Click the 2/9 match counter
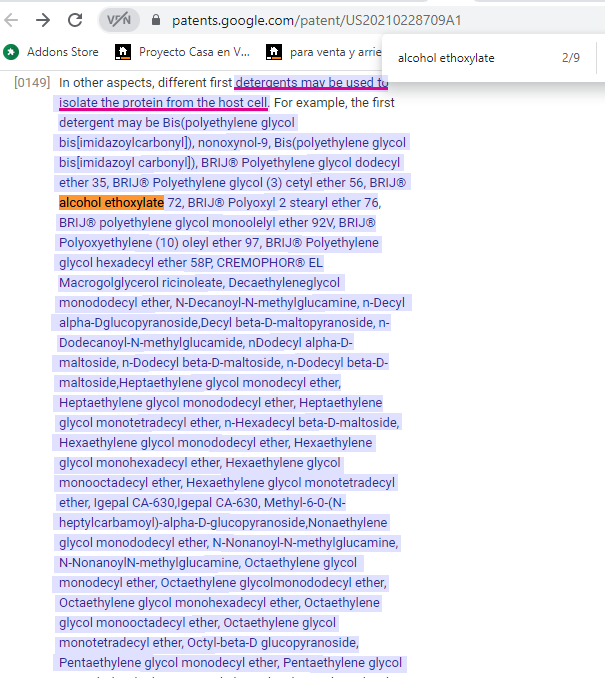This screenshot has height=678, width=605. click(x=571, y=58)
